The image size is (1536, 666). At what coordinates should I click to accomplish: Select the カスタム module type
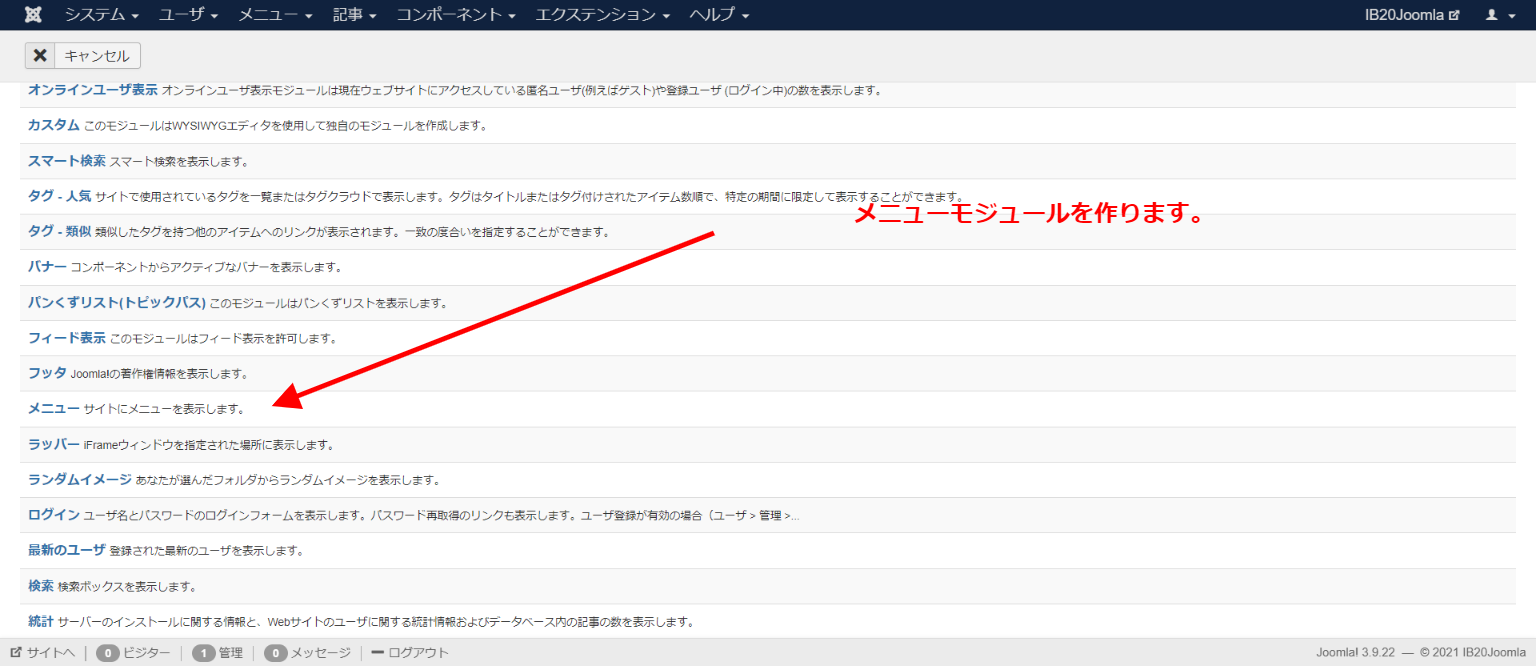pyautogui.click(x=54, y=125)
